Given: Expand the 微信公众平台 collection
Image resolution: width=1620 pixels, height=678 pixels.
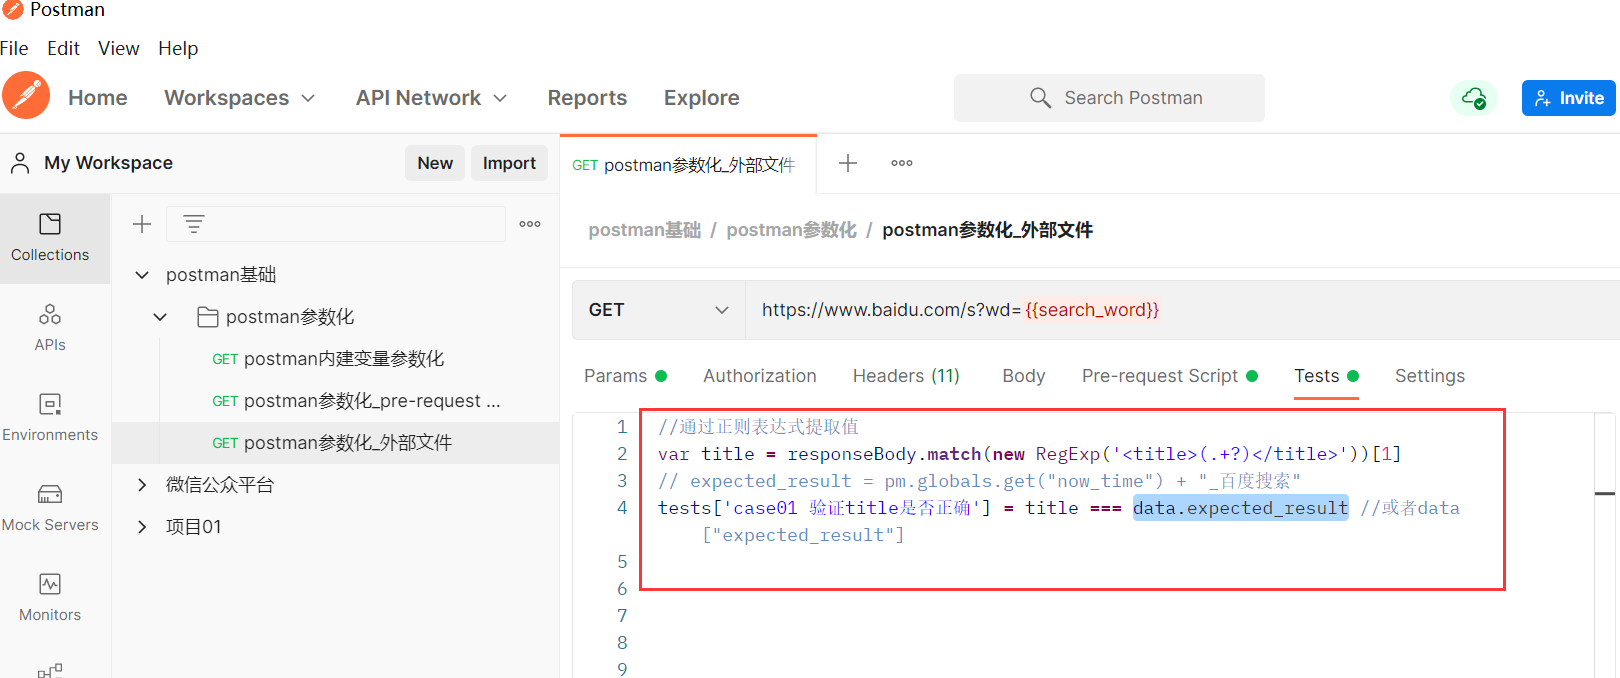Looking at the screenshot, I should pyautogui.click(x=142, y=485).
